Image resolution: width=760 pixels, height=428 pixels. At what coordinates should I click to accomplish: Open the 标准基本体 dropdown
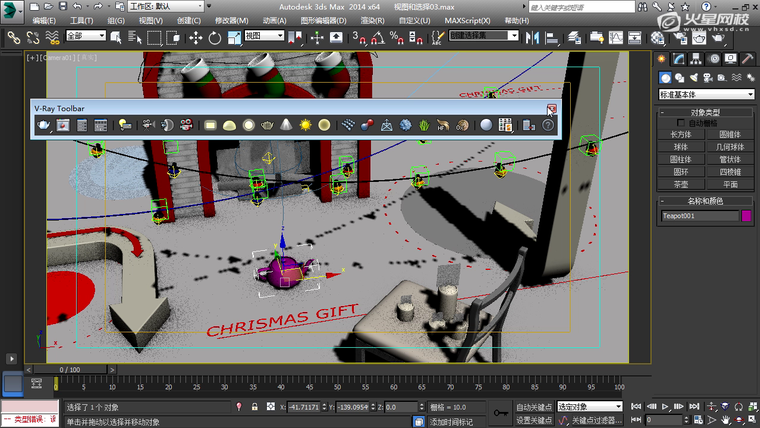coord(704,93)
